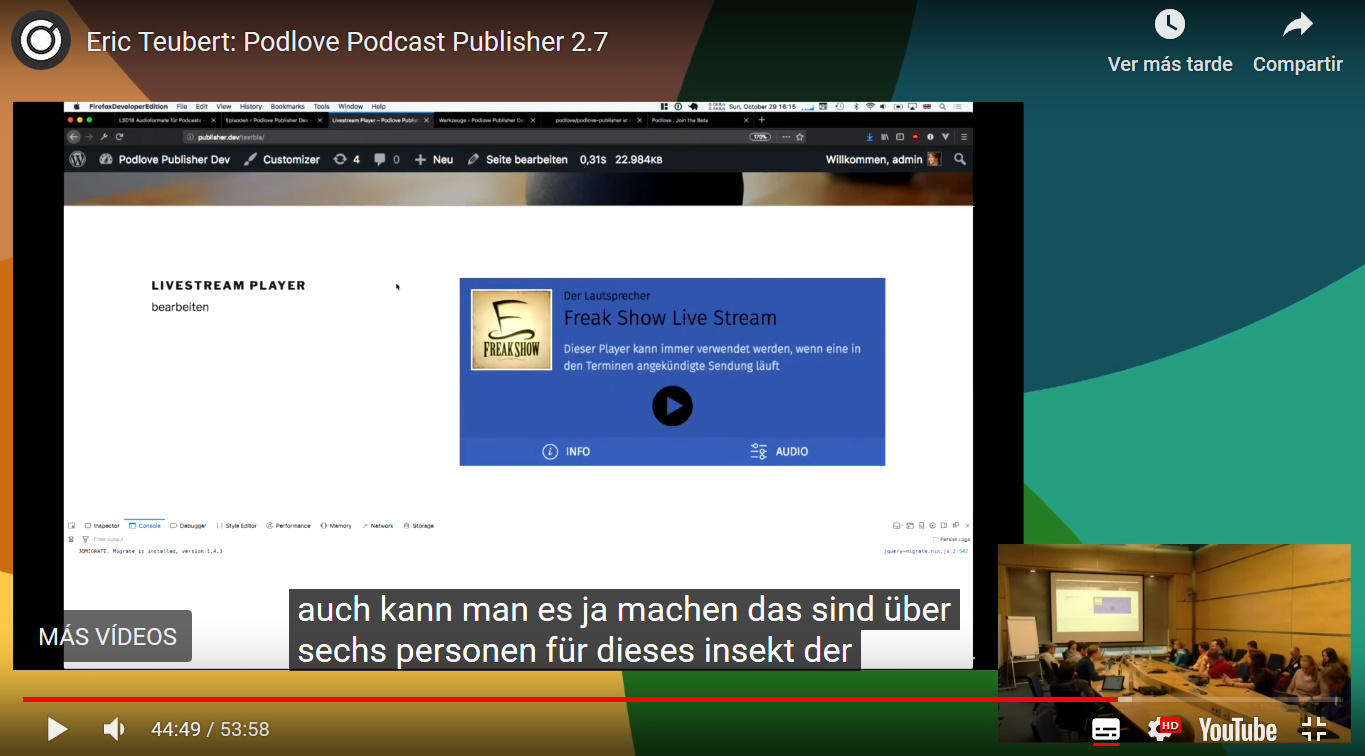Open the HD settings gear

point(1163,729)
